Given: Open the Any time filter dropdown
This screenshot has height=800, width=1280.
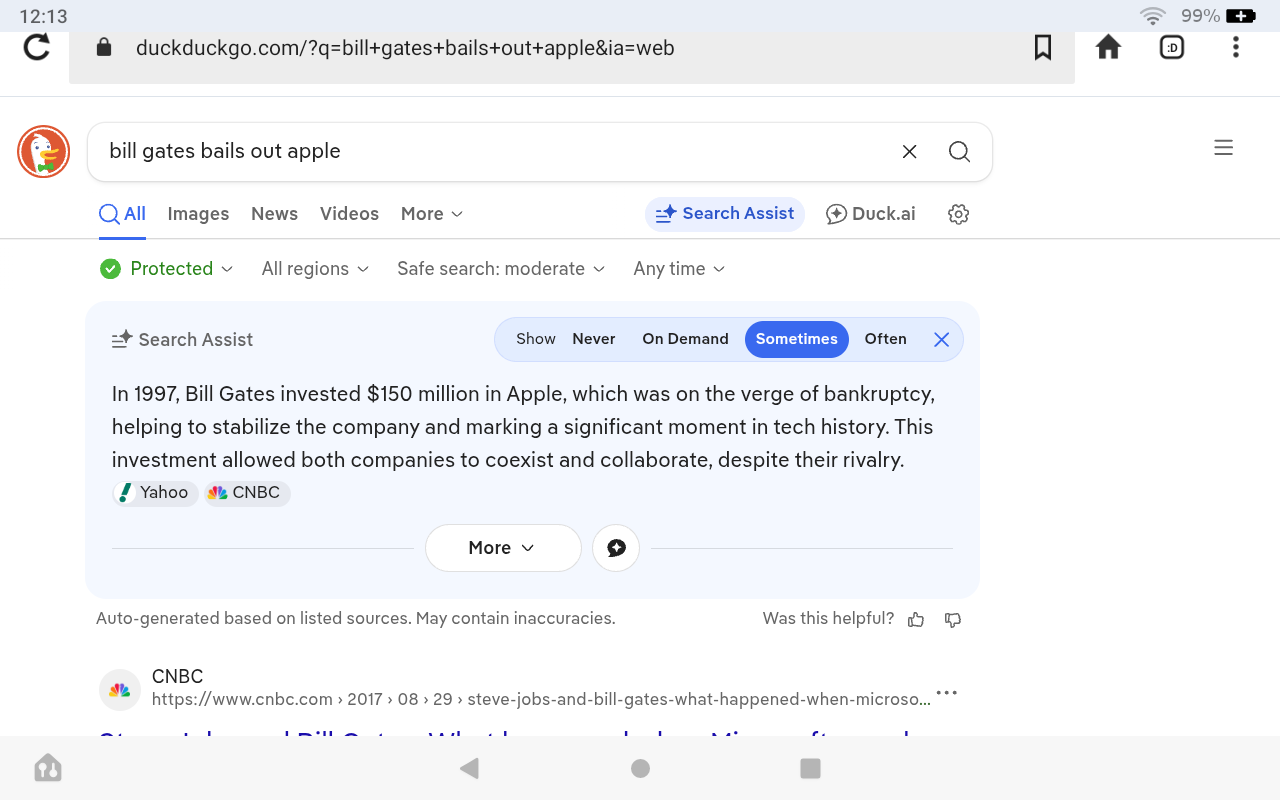Looking at the screenshot, I should (679, 269).
